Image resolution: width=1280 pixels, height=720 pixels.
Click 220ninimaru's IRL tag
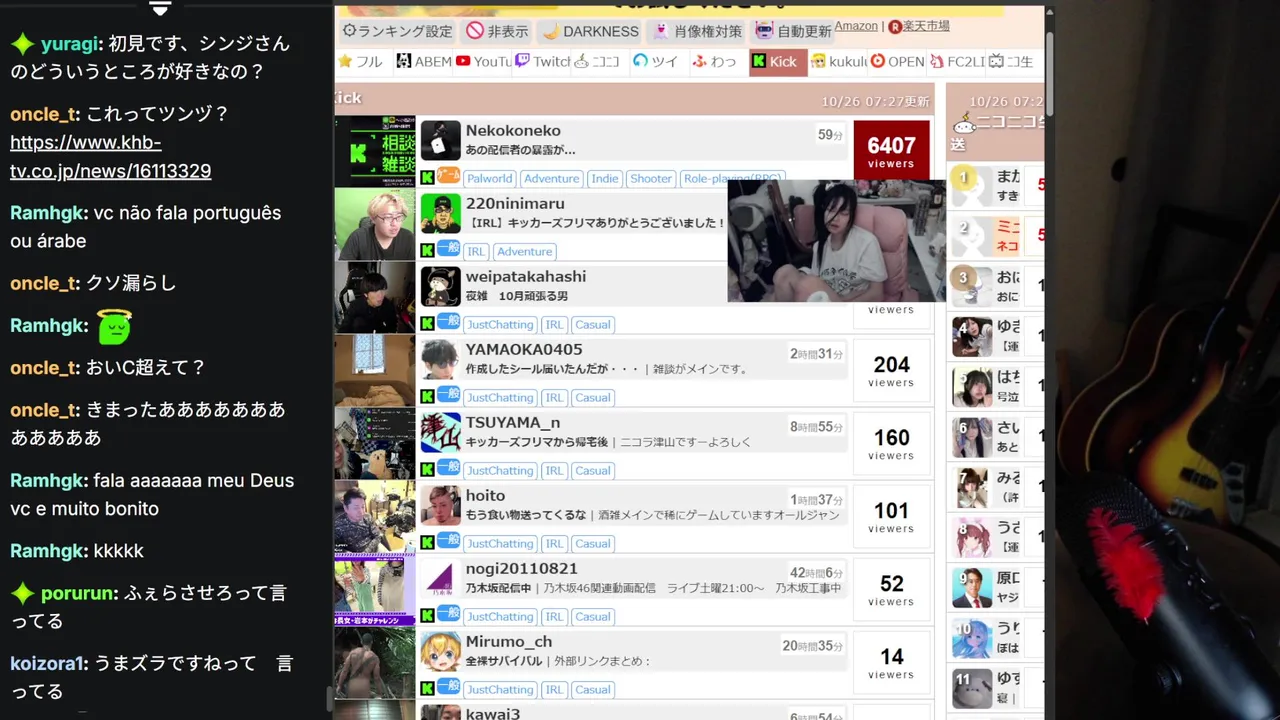tap(476, 252)
